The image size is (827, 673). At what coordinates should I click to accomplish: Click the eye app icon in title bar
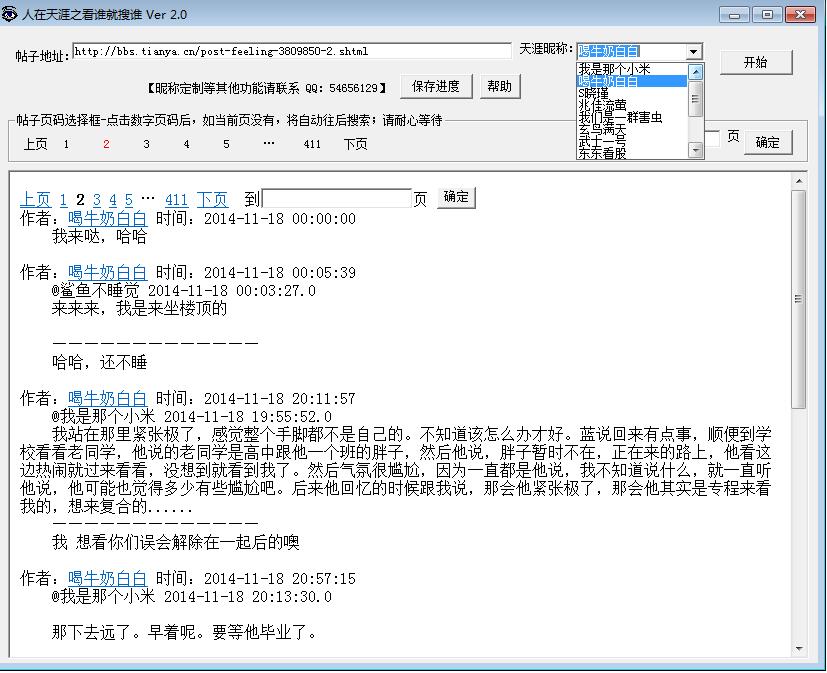point(9,14)
